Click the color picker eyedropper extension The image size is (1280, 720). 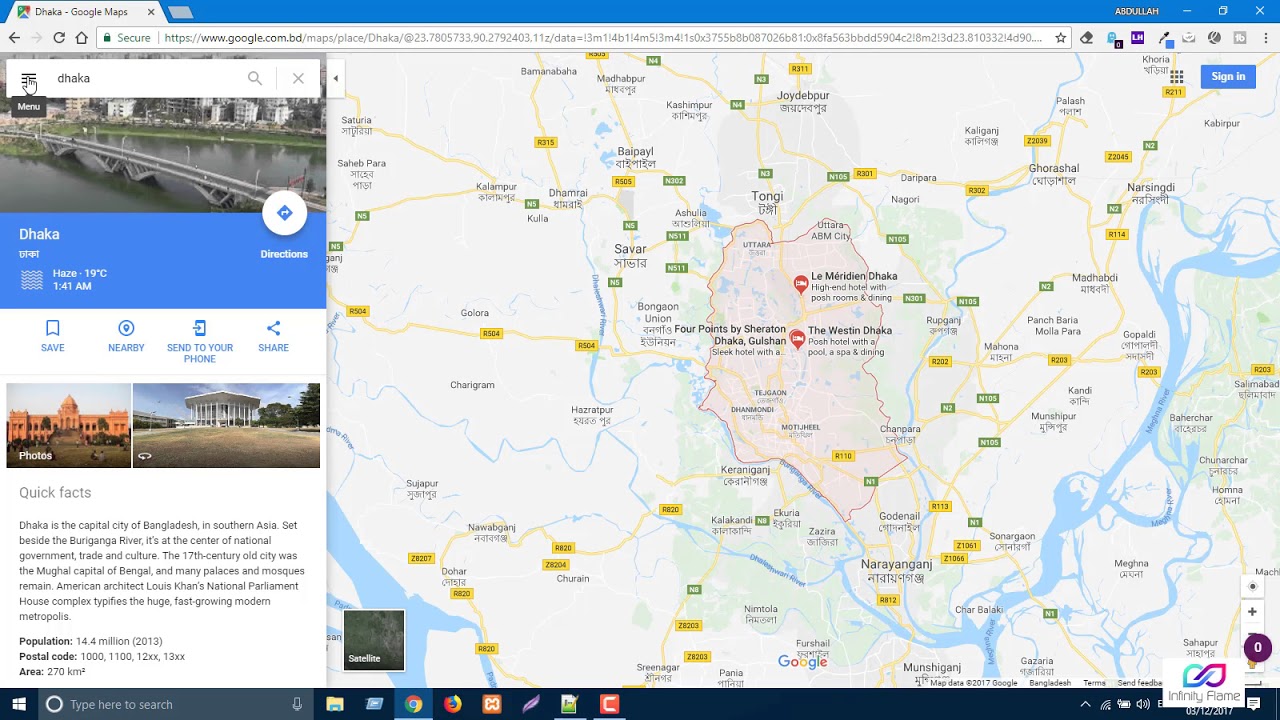tap(1164, 38)
